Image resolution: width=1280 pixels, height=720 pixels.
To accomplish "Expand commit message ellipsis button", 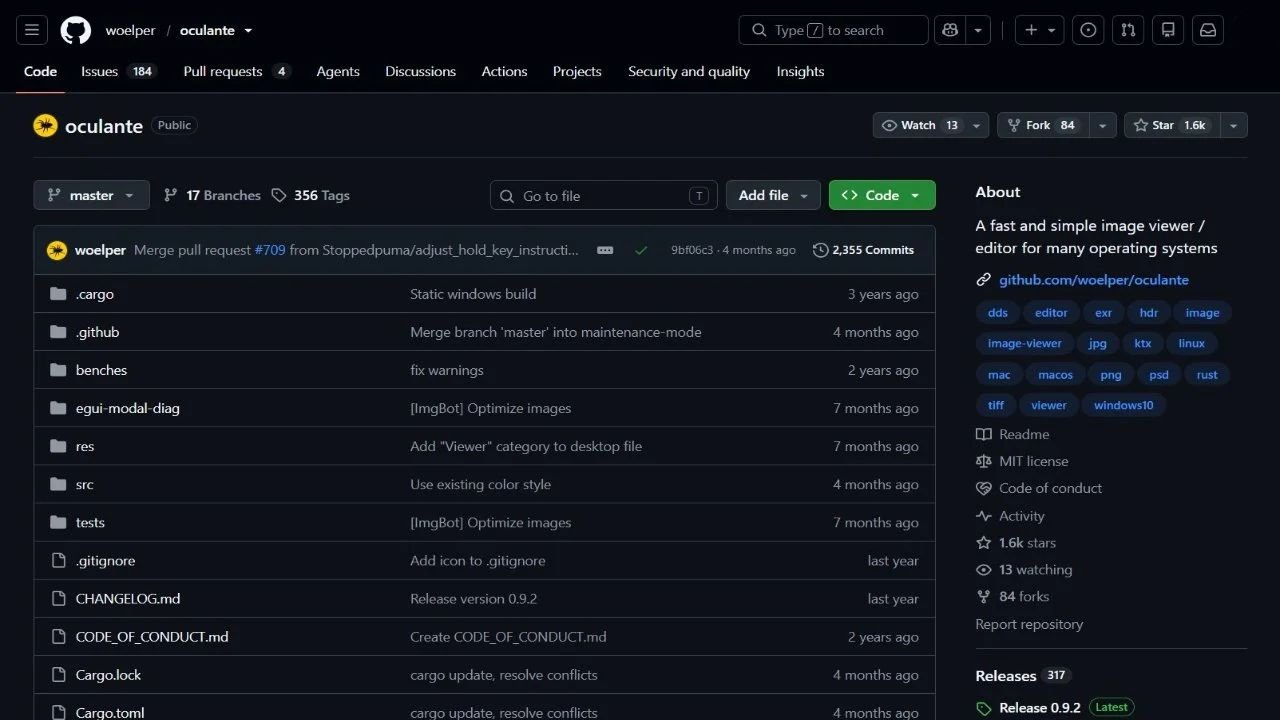I will click(x=605, y=250).
